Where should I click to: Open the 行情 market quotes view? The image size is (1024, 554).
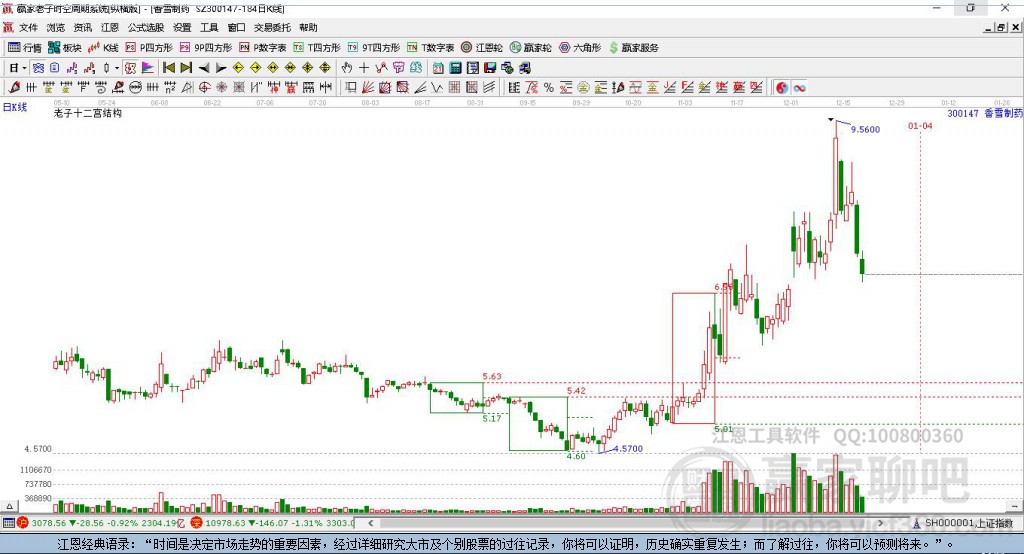[25, 47]
